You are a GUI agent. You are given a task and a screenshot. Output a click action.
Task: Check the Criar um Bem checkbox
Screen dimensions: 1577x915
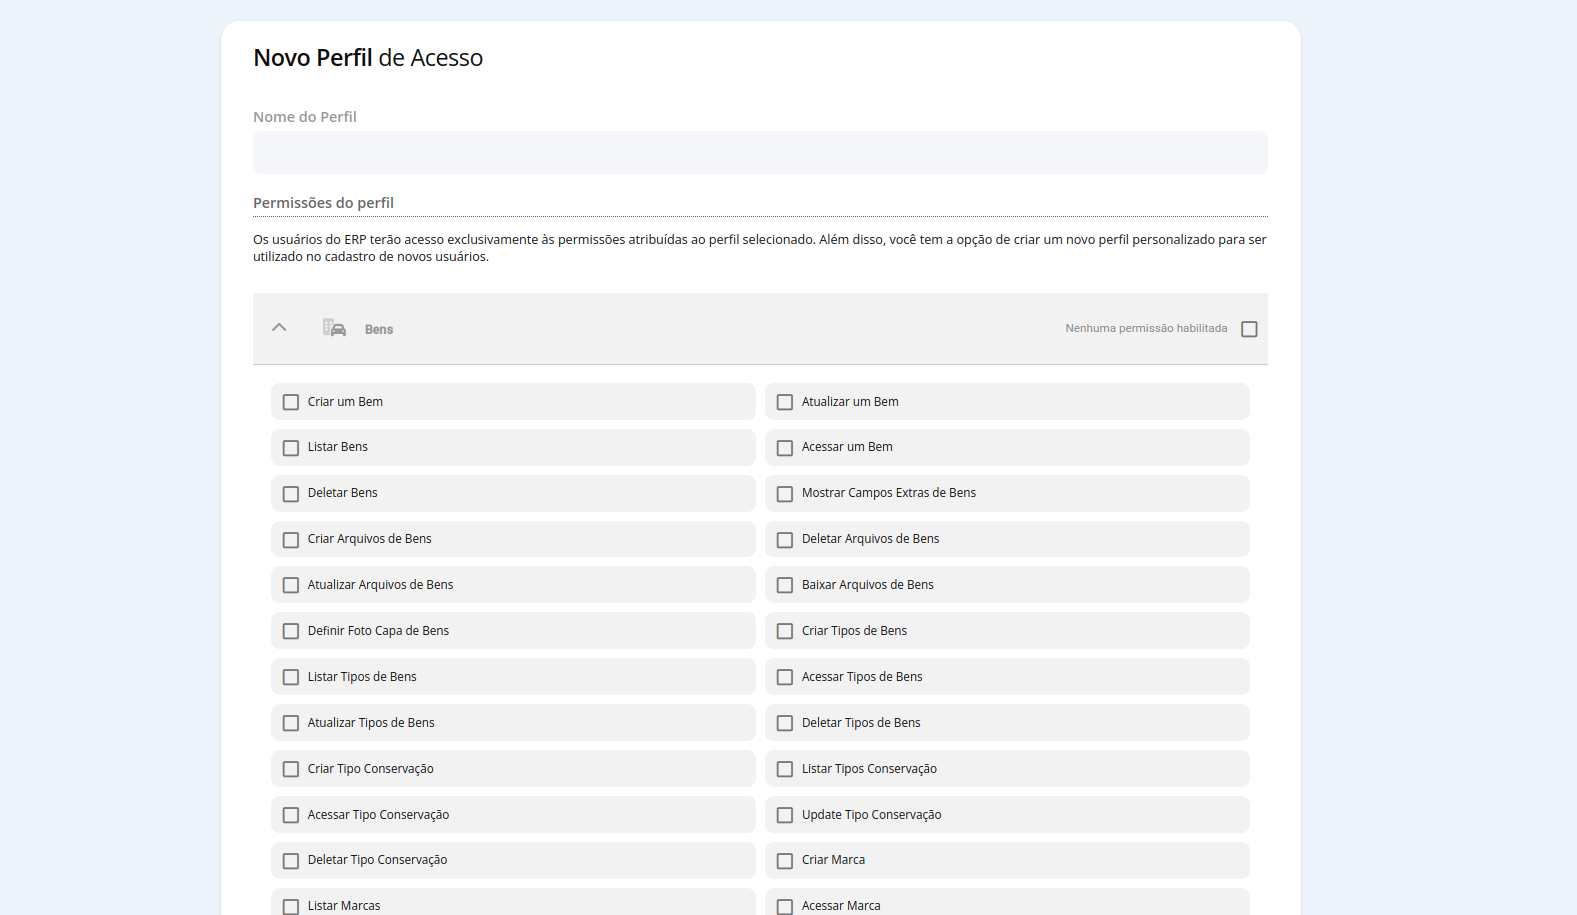tap(291, 402)
